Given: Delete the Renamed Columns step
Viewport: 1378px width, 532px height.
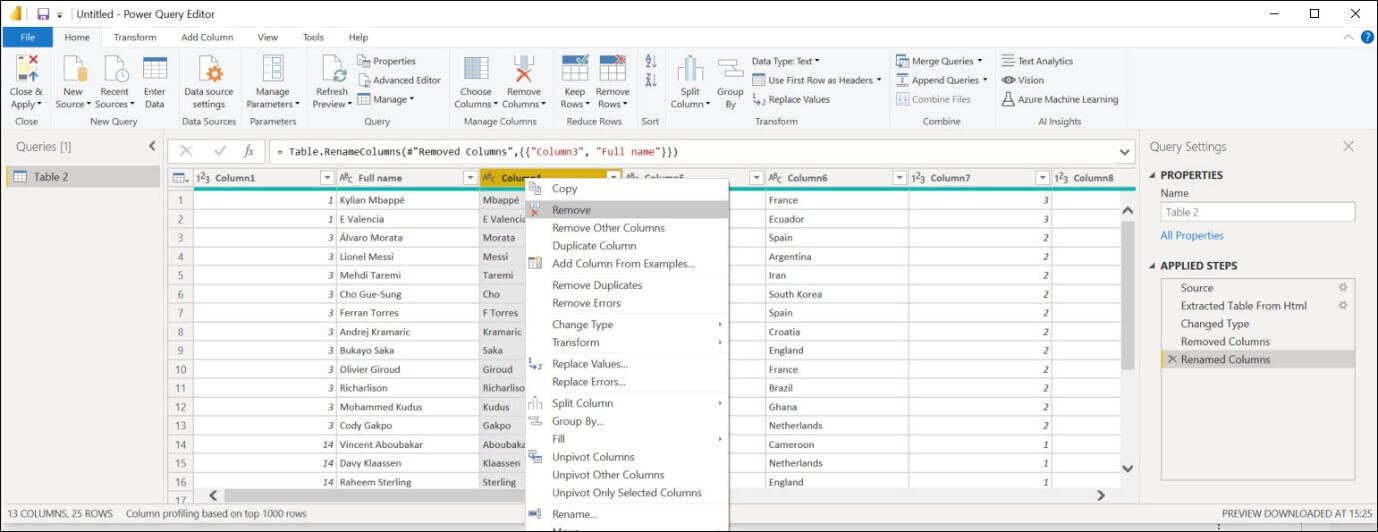Looking at the screenshot, I should coord(1171,360).
